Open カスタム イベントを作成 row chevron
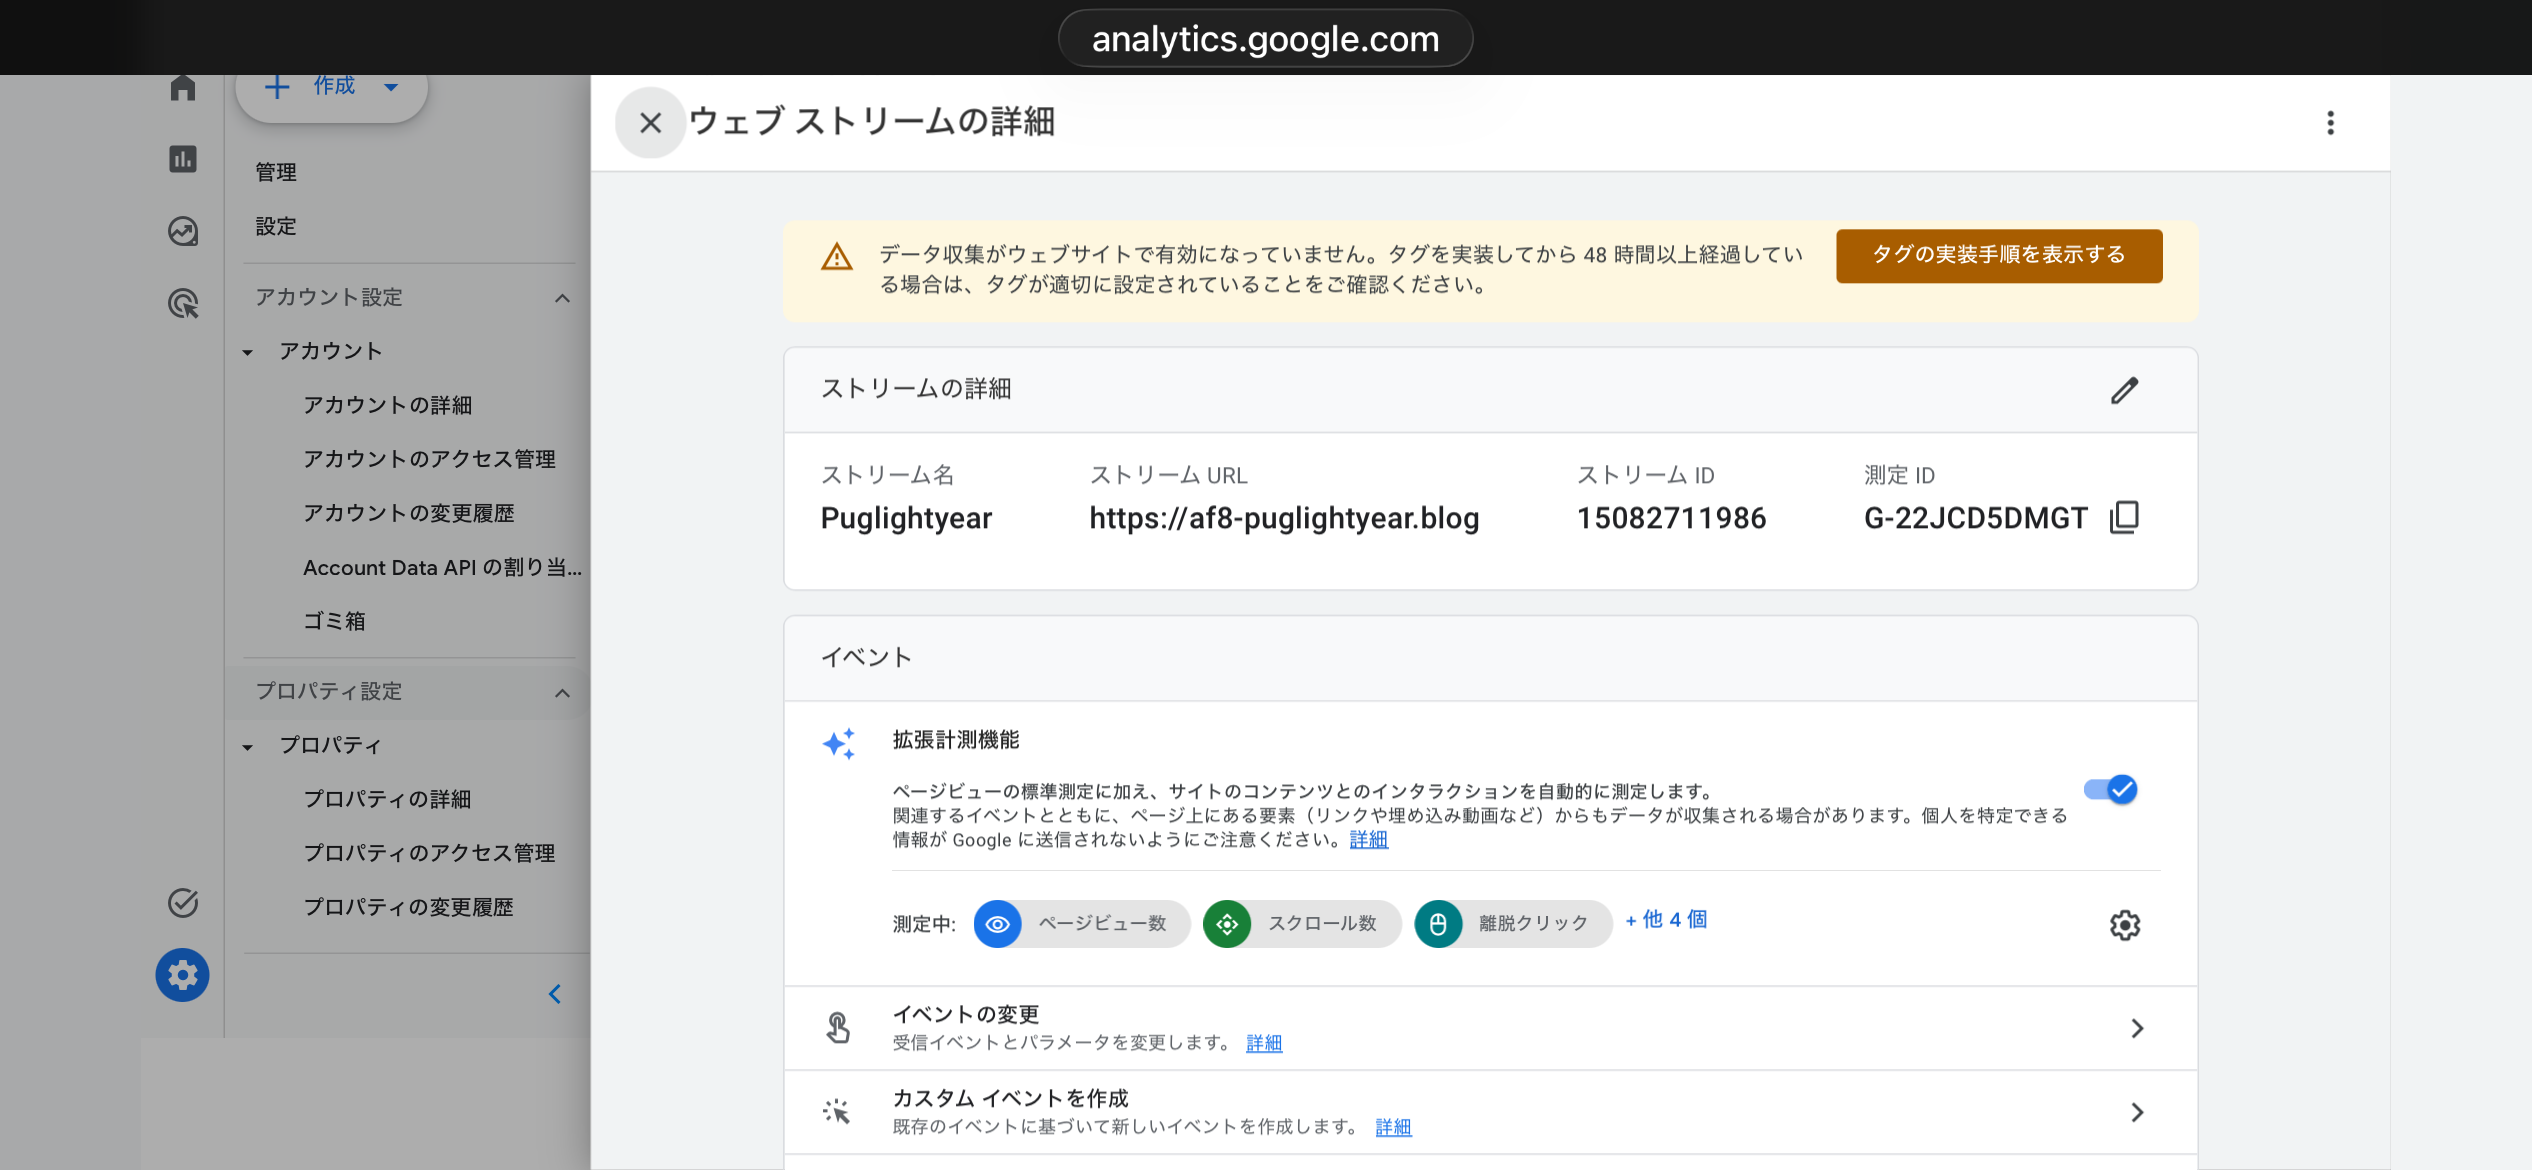The width and height of the screenshot is (2532, 1170). click(2136, 1112)
